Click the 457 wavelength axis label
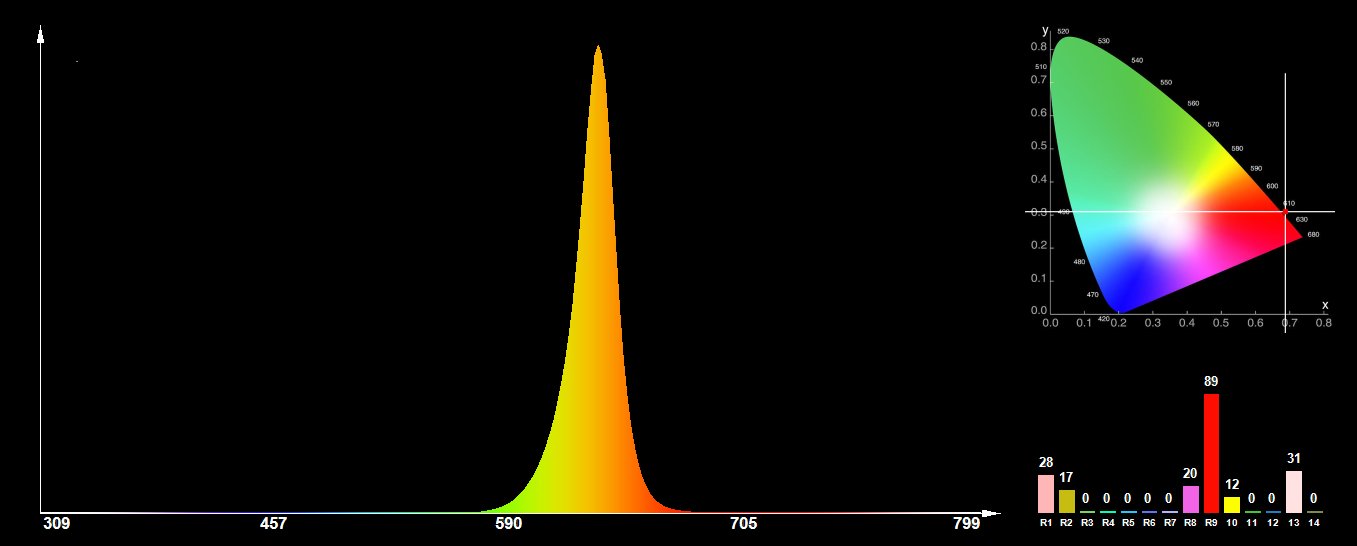Screen dimensions: 1357x546 pyautogui.click(x=273, y=524)
